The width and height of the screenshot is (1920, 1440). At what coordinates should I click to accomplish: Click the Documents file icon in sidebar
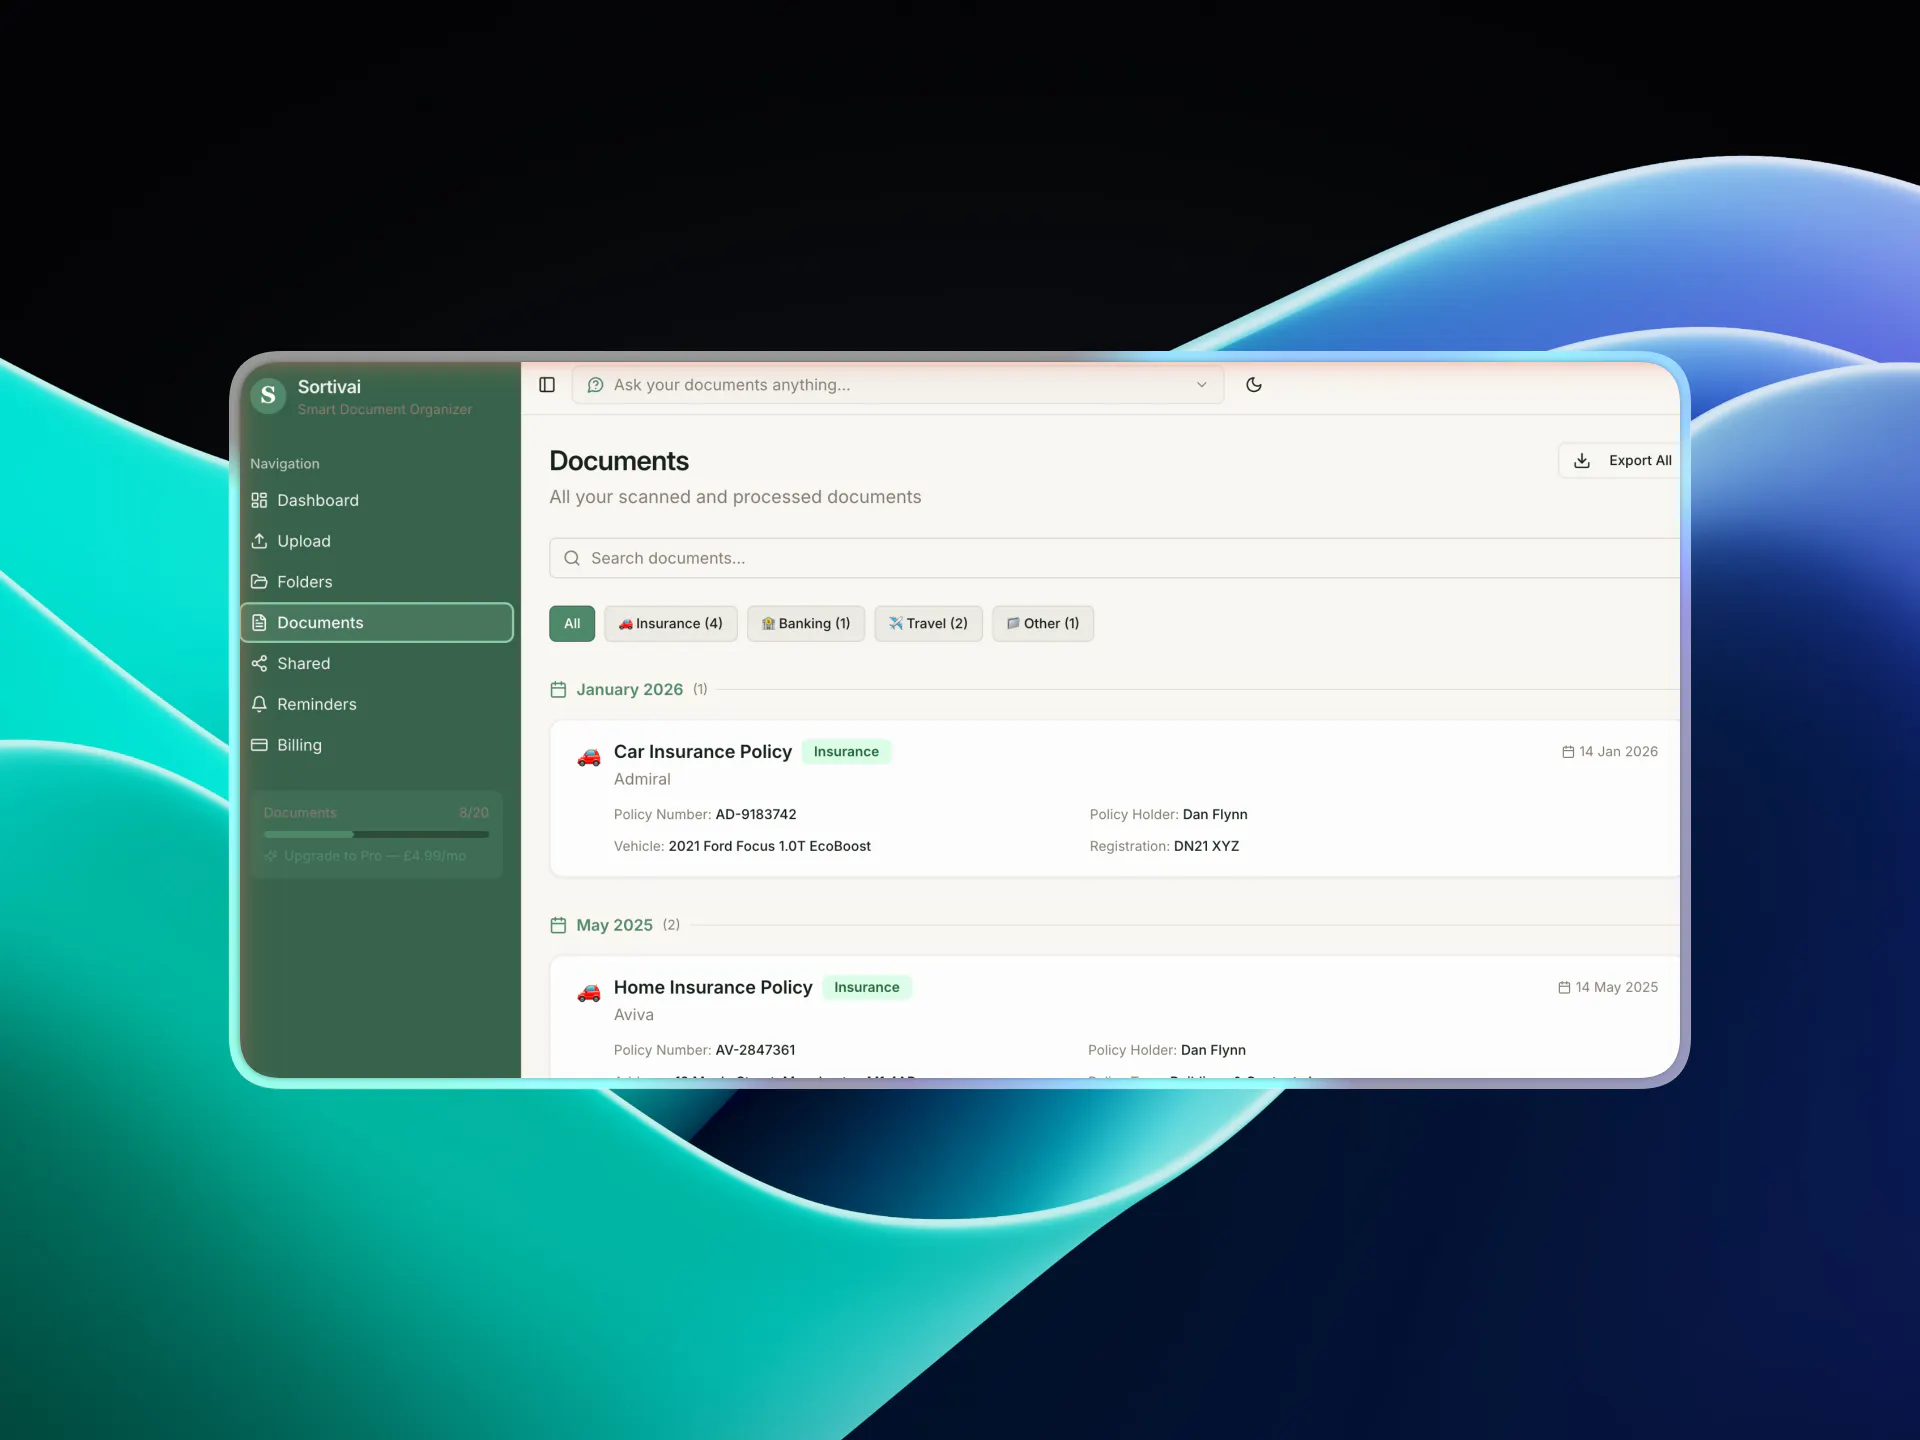pos(259,623)
